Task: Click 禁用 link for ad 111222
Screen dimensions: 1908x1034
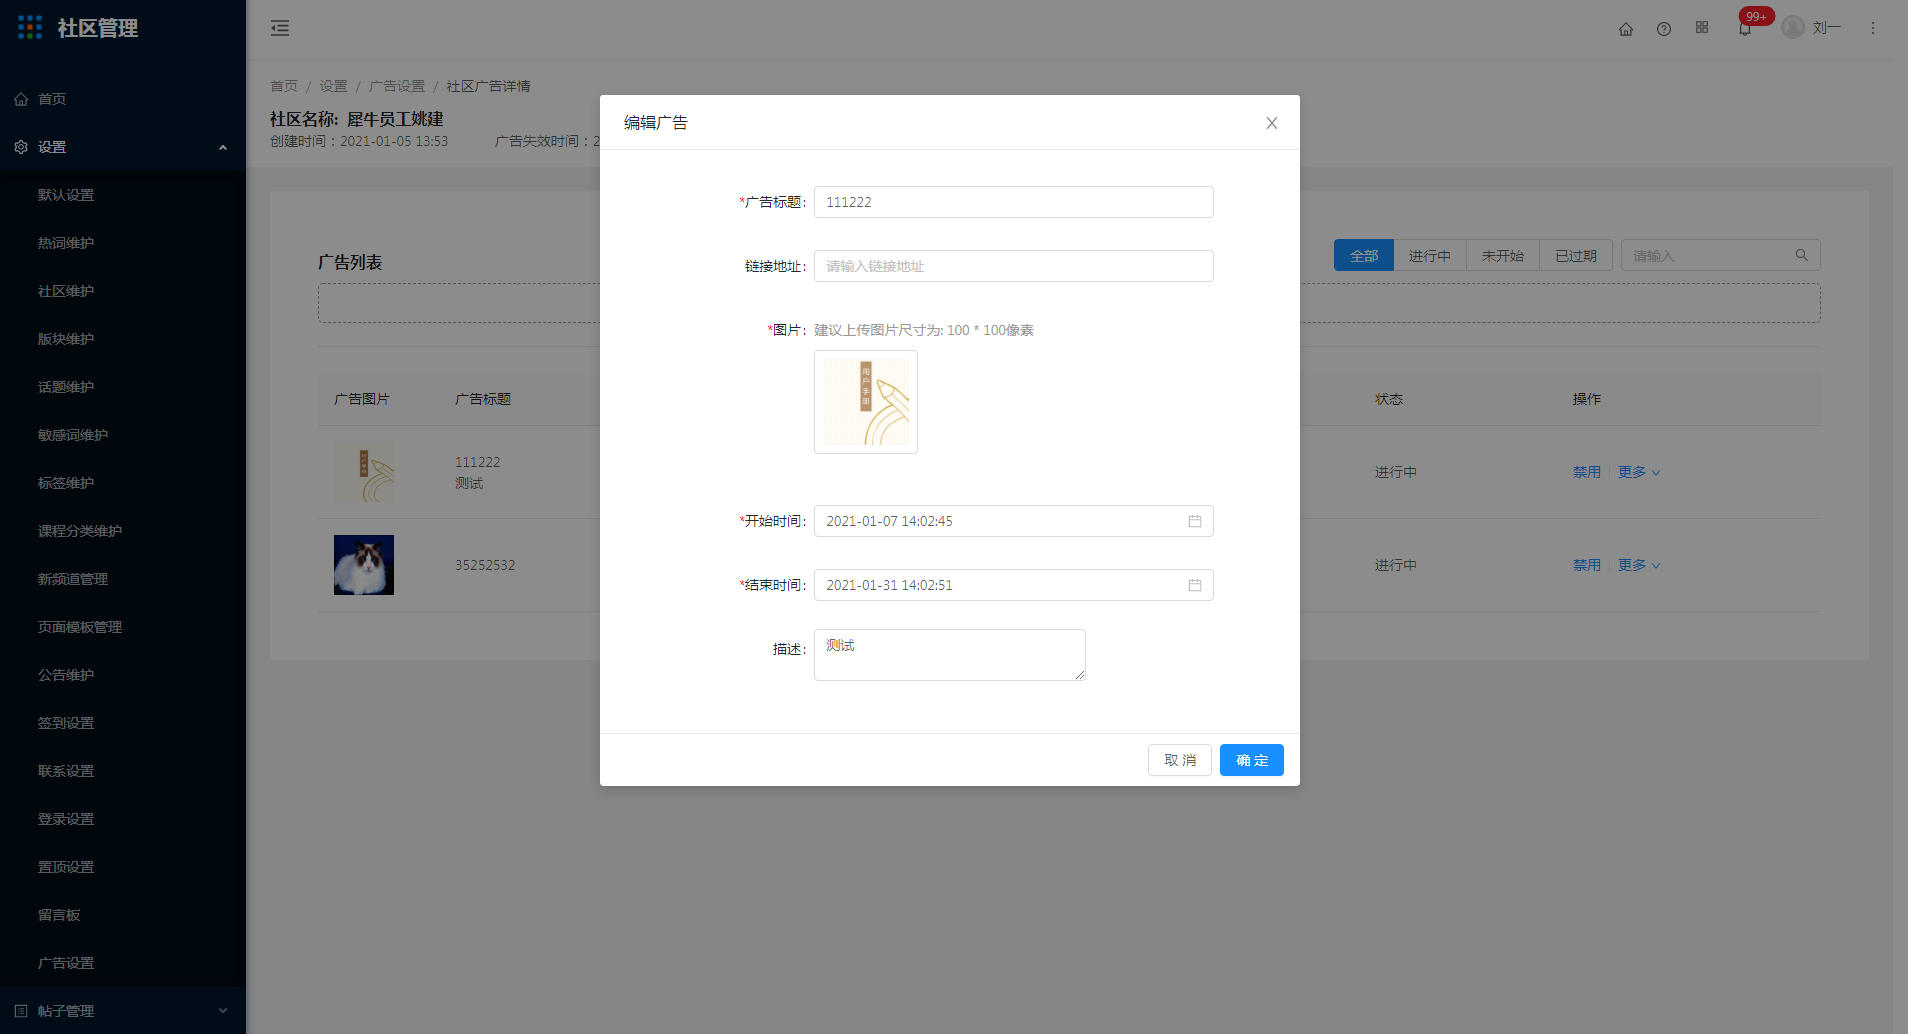Action: [1587, 472]
